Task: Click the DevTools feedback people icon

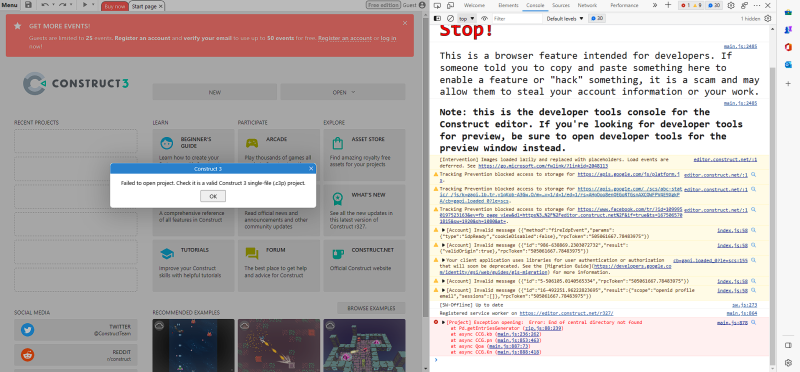Action: tap(744, 5)
